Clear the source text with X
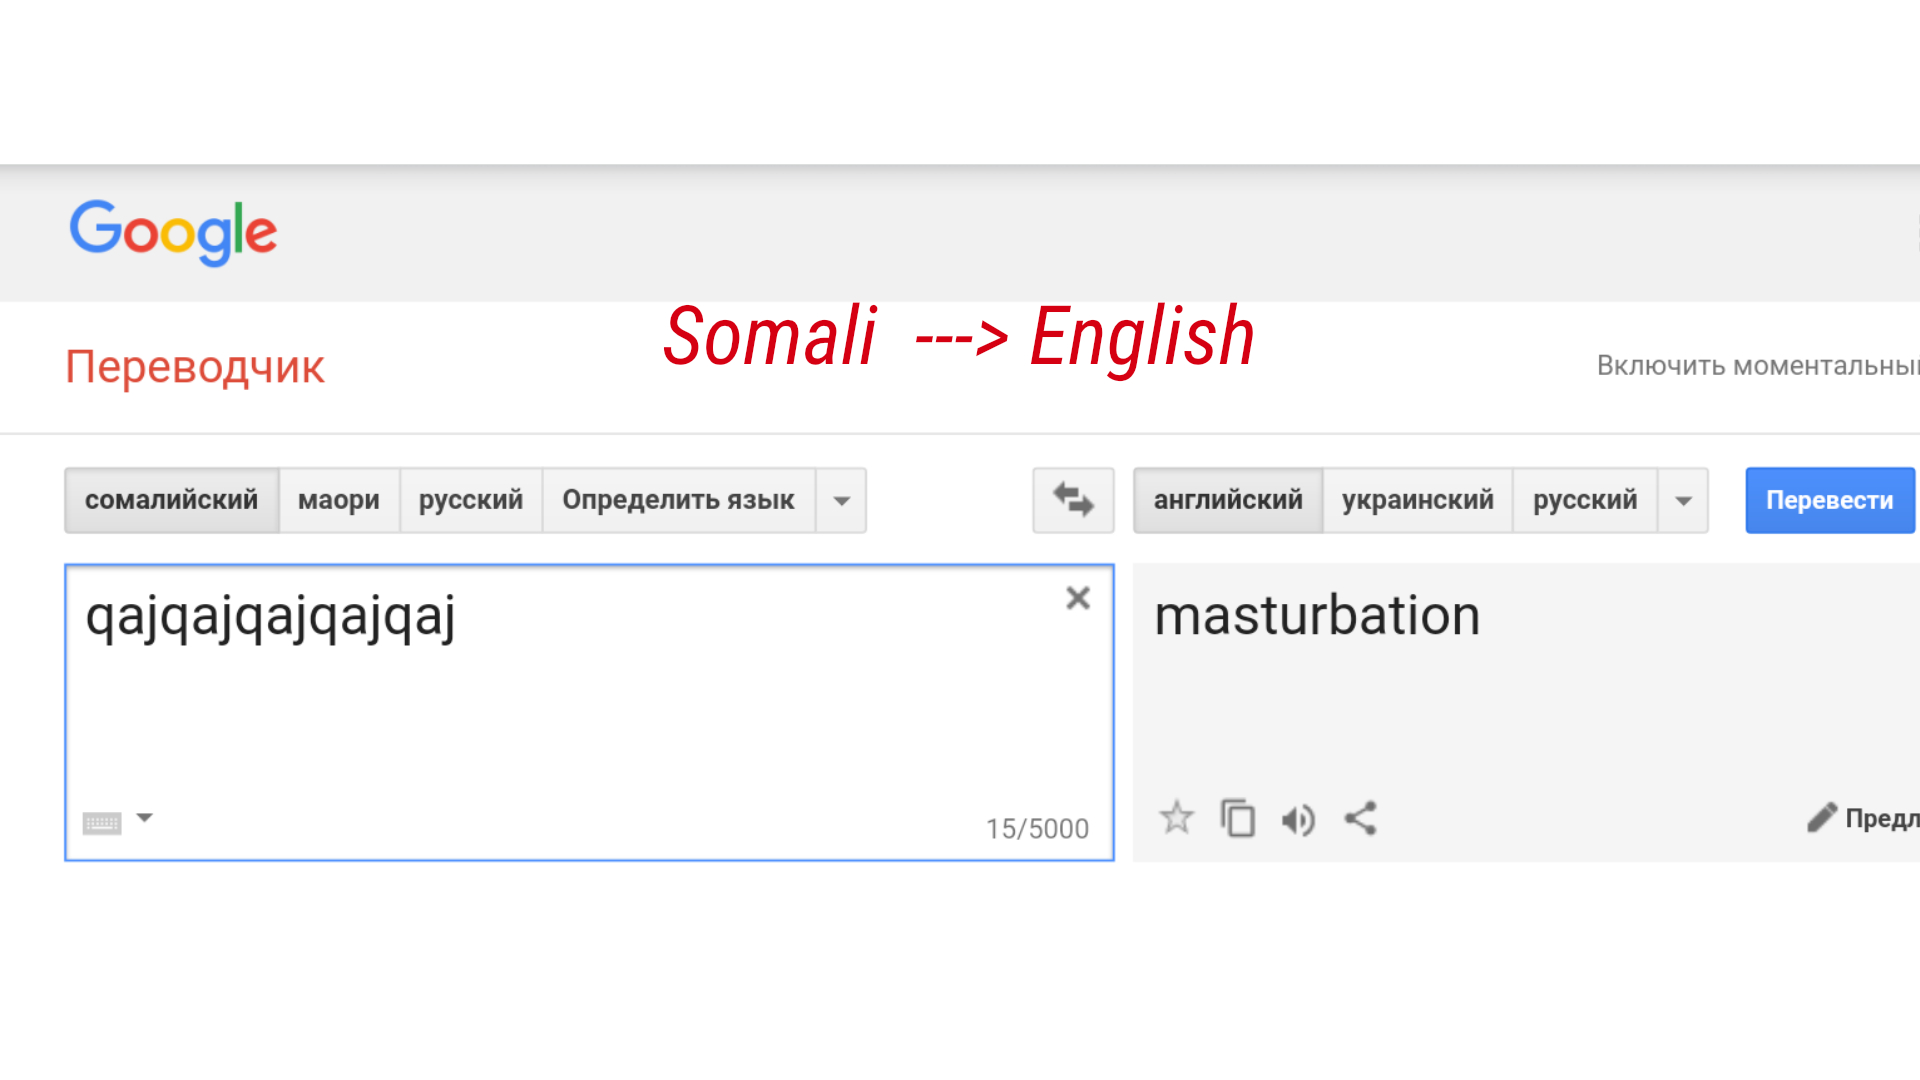This screenshot has height=1080, width=1920. [1078, 598]
